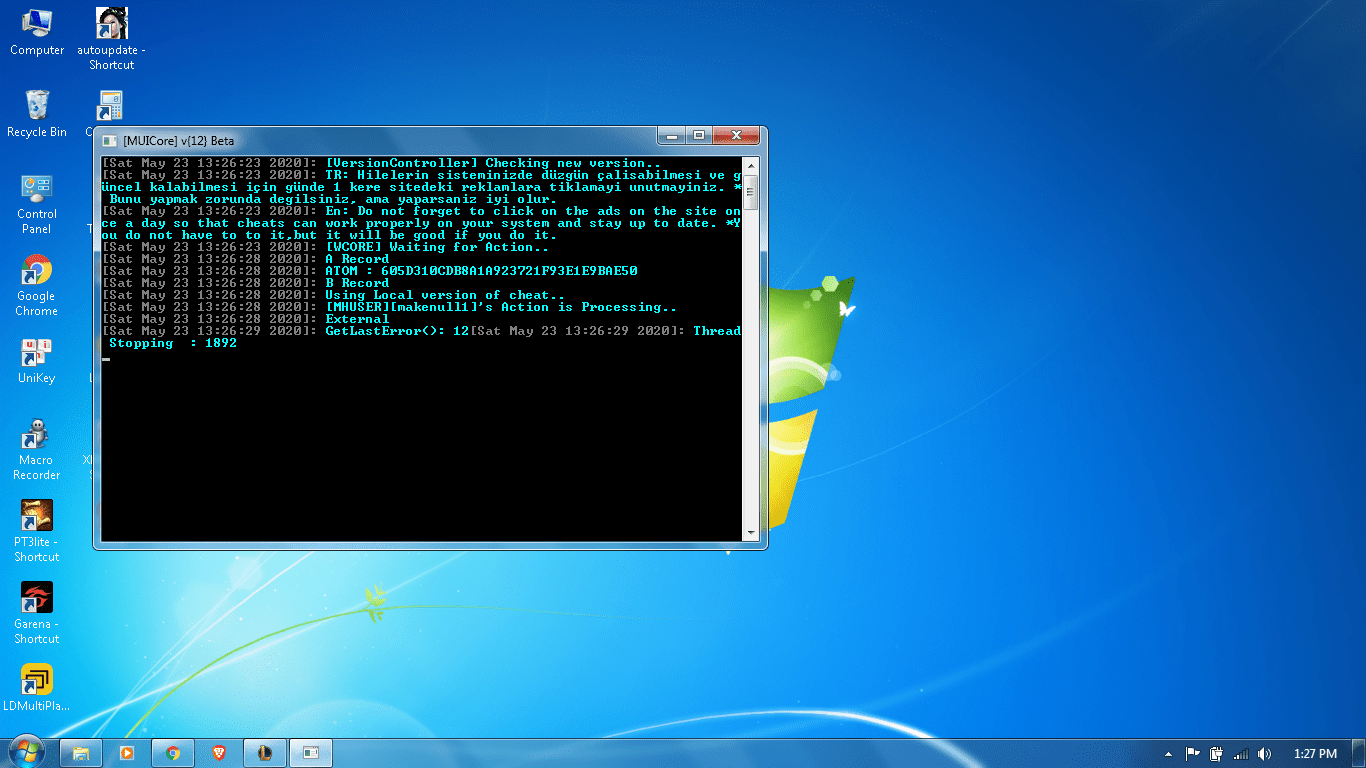Click the "B Record" console line
This screenshot has width=1366, height=768.
pyautogui.click(x=358, y=283)
